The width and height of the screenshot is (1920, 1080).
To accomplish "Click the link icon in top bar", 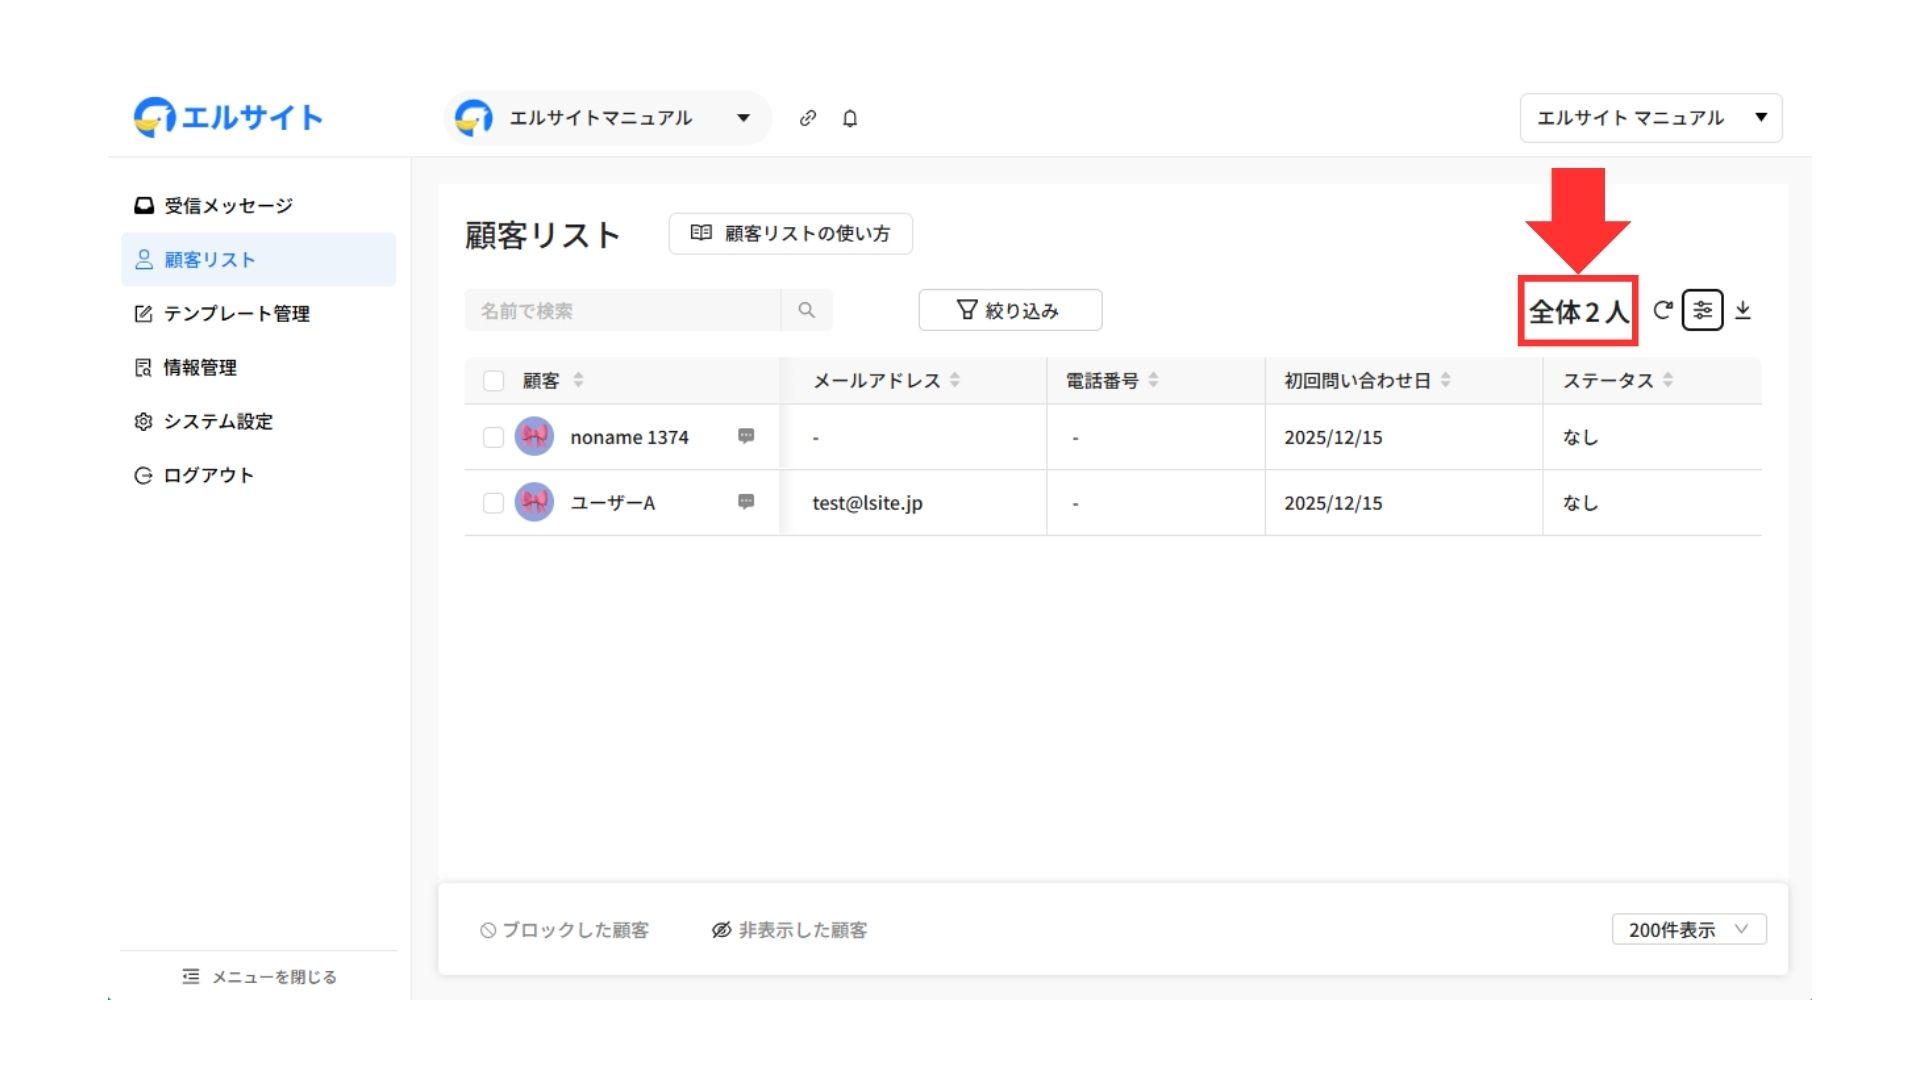I will 808,118.
